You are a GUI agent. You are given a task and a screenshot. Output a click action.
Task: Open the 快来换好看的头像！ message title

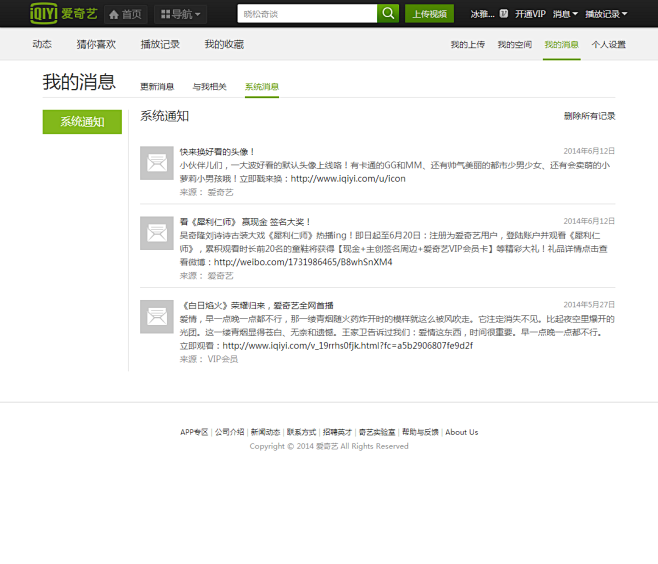tap(217, 151)
